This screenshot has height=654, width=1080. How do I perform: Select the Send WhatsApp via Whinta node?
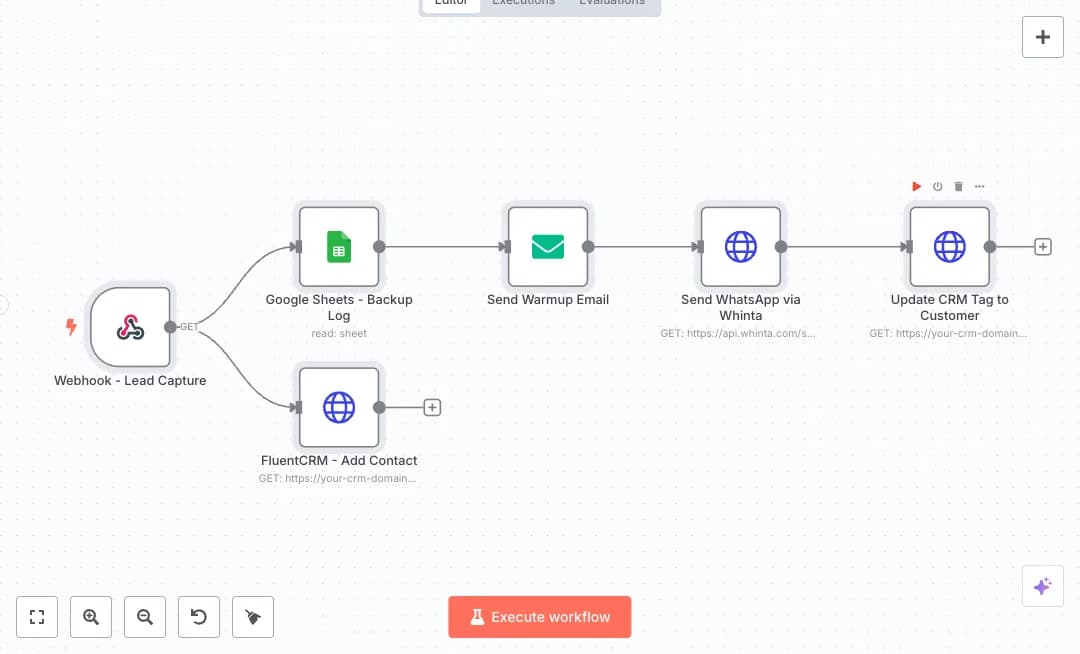(x=740, y=247)
